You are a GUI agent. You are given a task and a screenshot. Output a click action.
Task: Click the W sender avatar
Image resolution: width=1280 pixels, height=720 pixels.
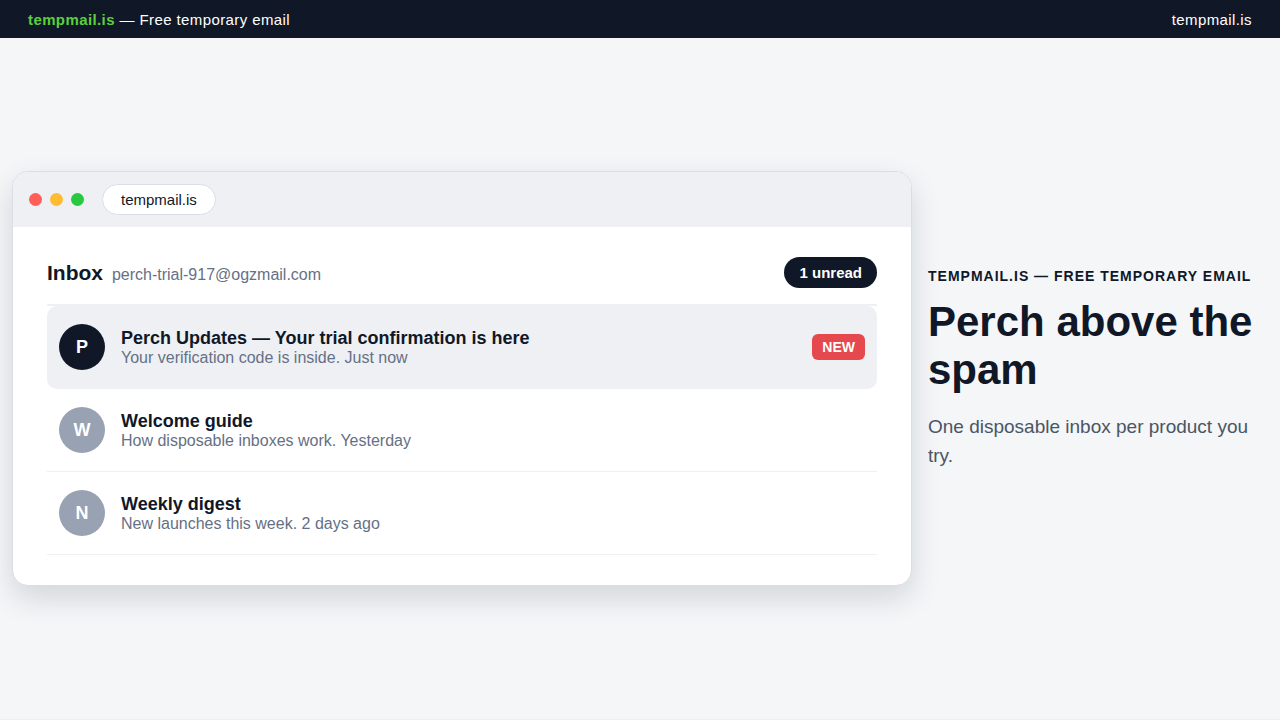[82, 430]
